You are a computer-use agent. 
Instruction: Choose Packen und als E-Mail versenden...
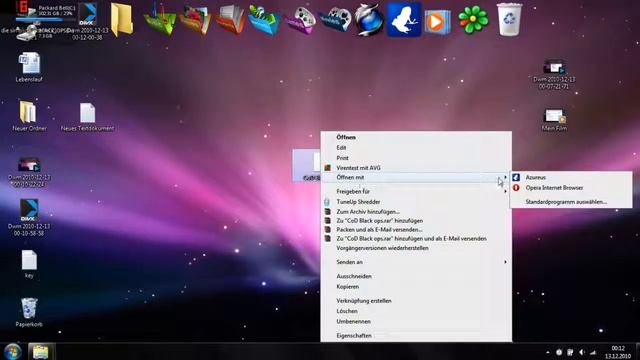416,229
